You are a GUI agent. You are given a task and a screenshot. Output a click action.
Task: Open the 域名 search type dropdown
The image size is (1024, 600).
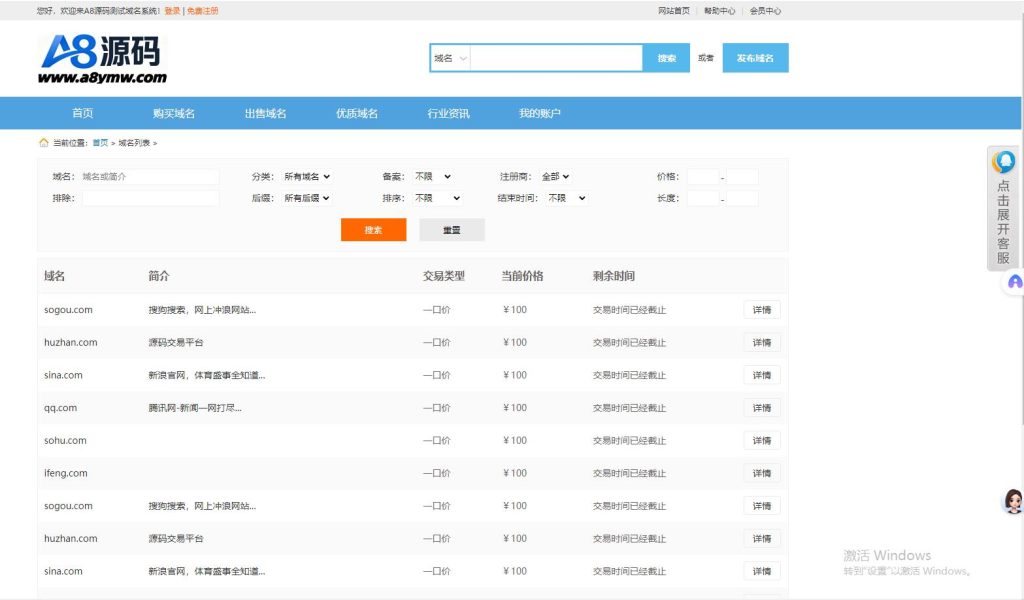click(x=450, y=58)
